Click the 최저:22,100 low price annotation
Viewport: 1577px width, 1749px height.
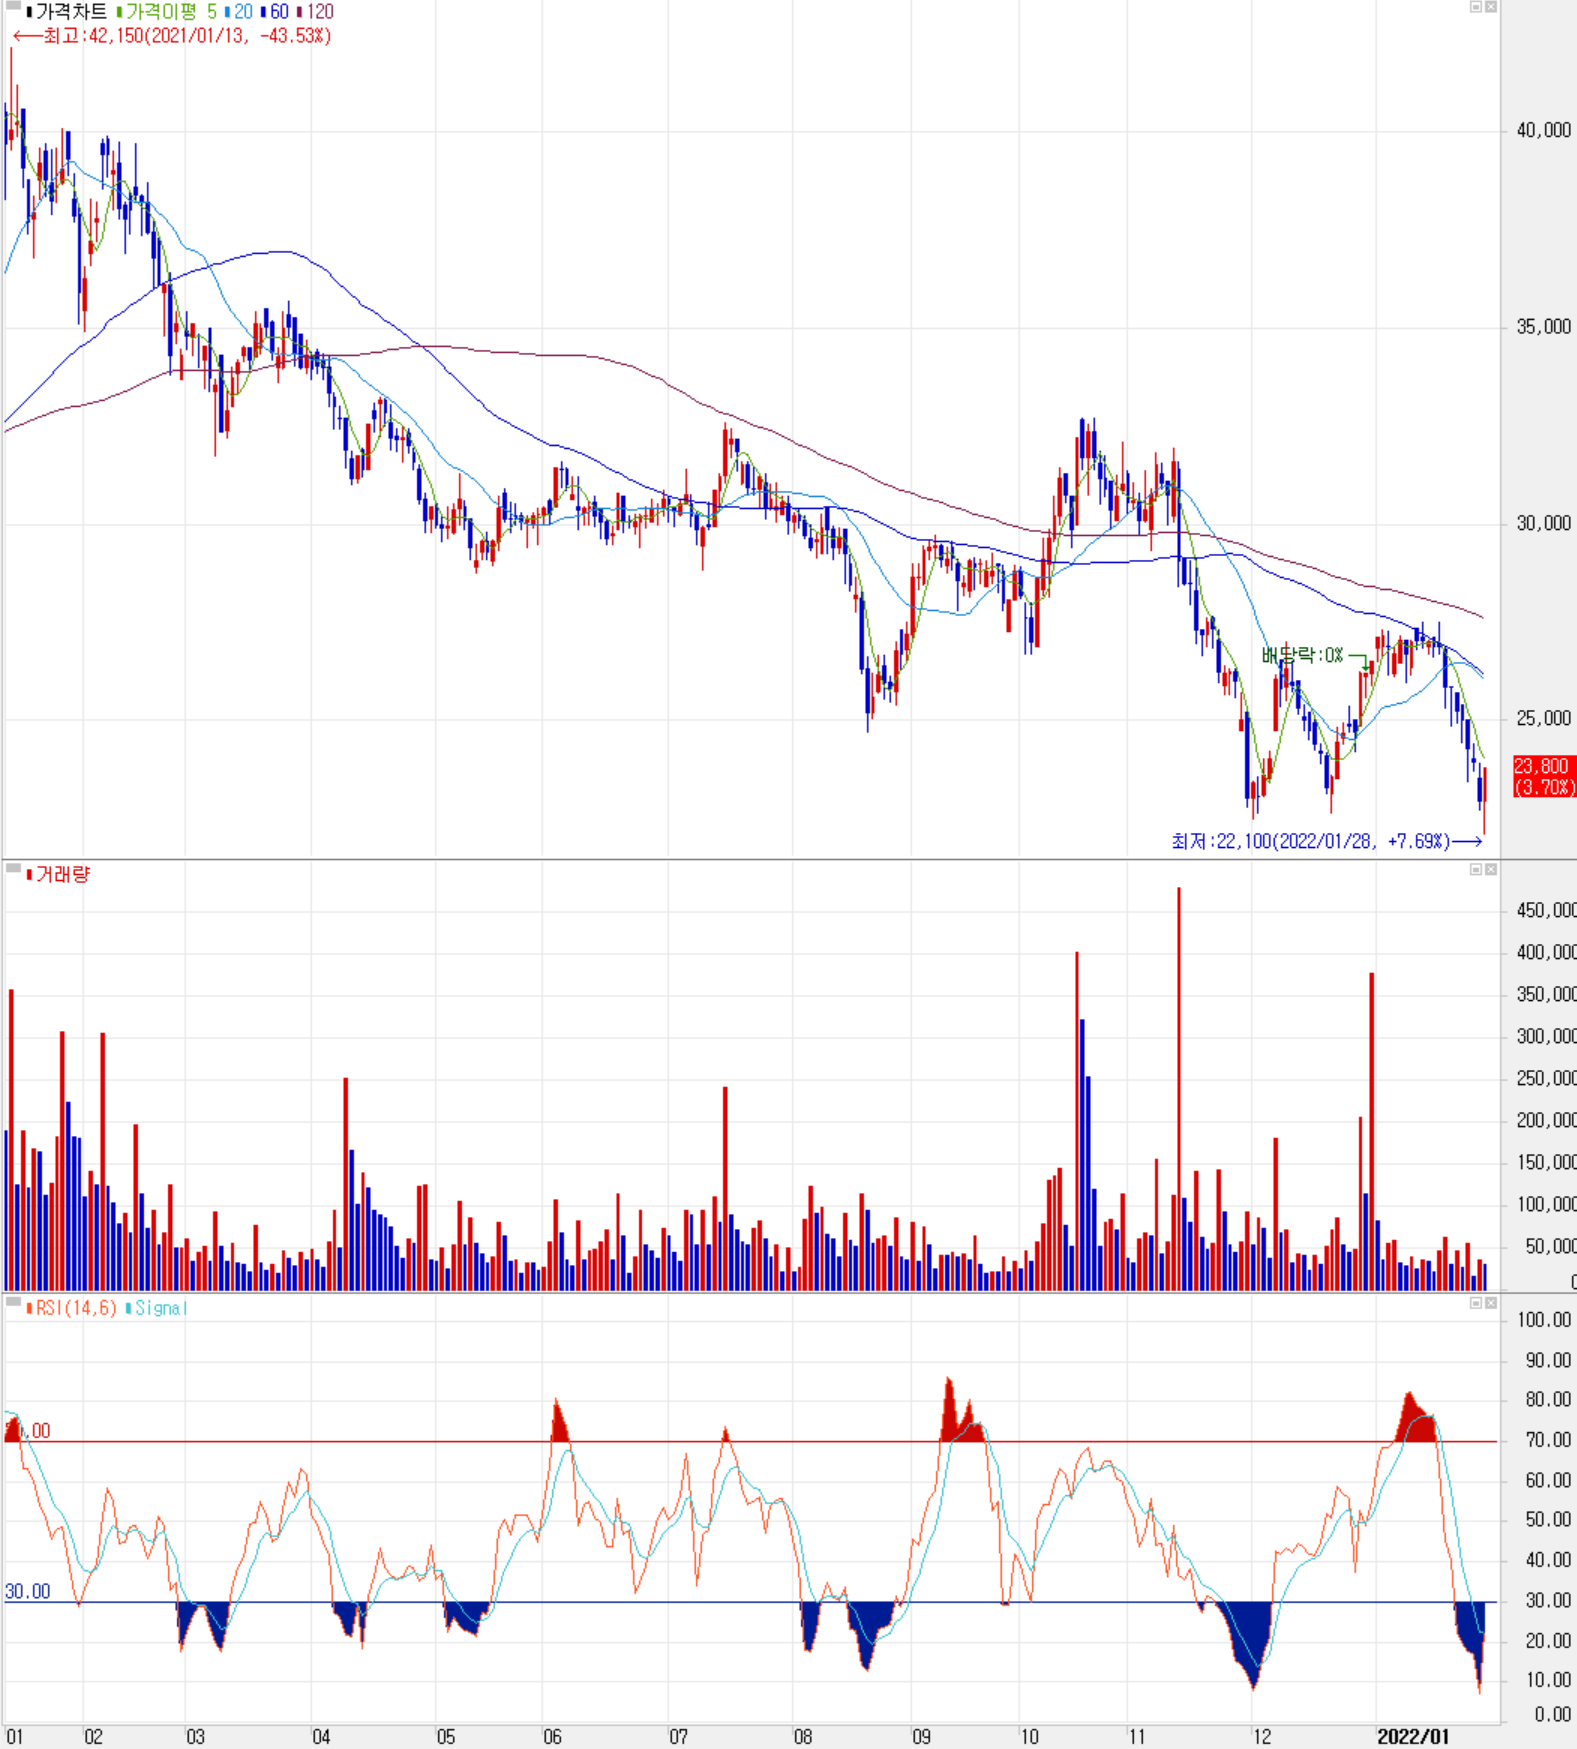1326,841
